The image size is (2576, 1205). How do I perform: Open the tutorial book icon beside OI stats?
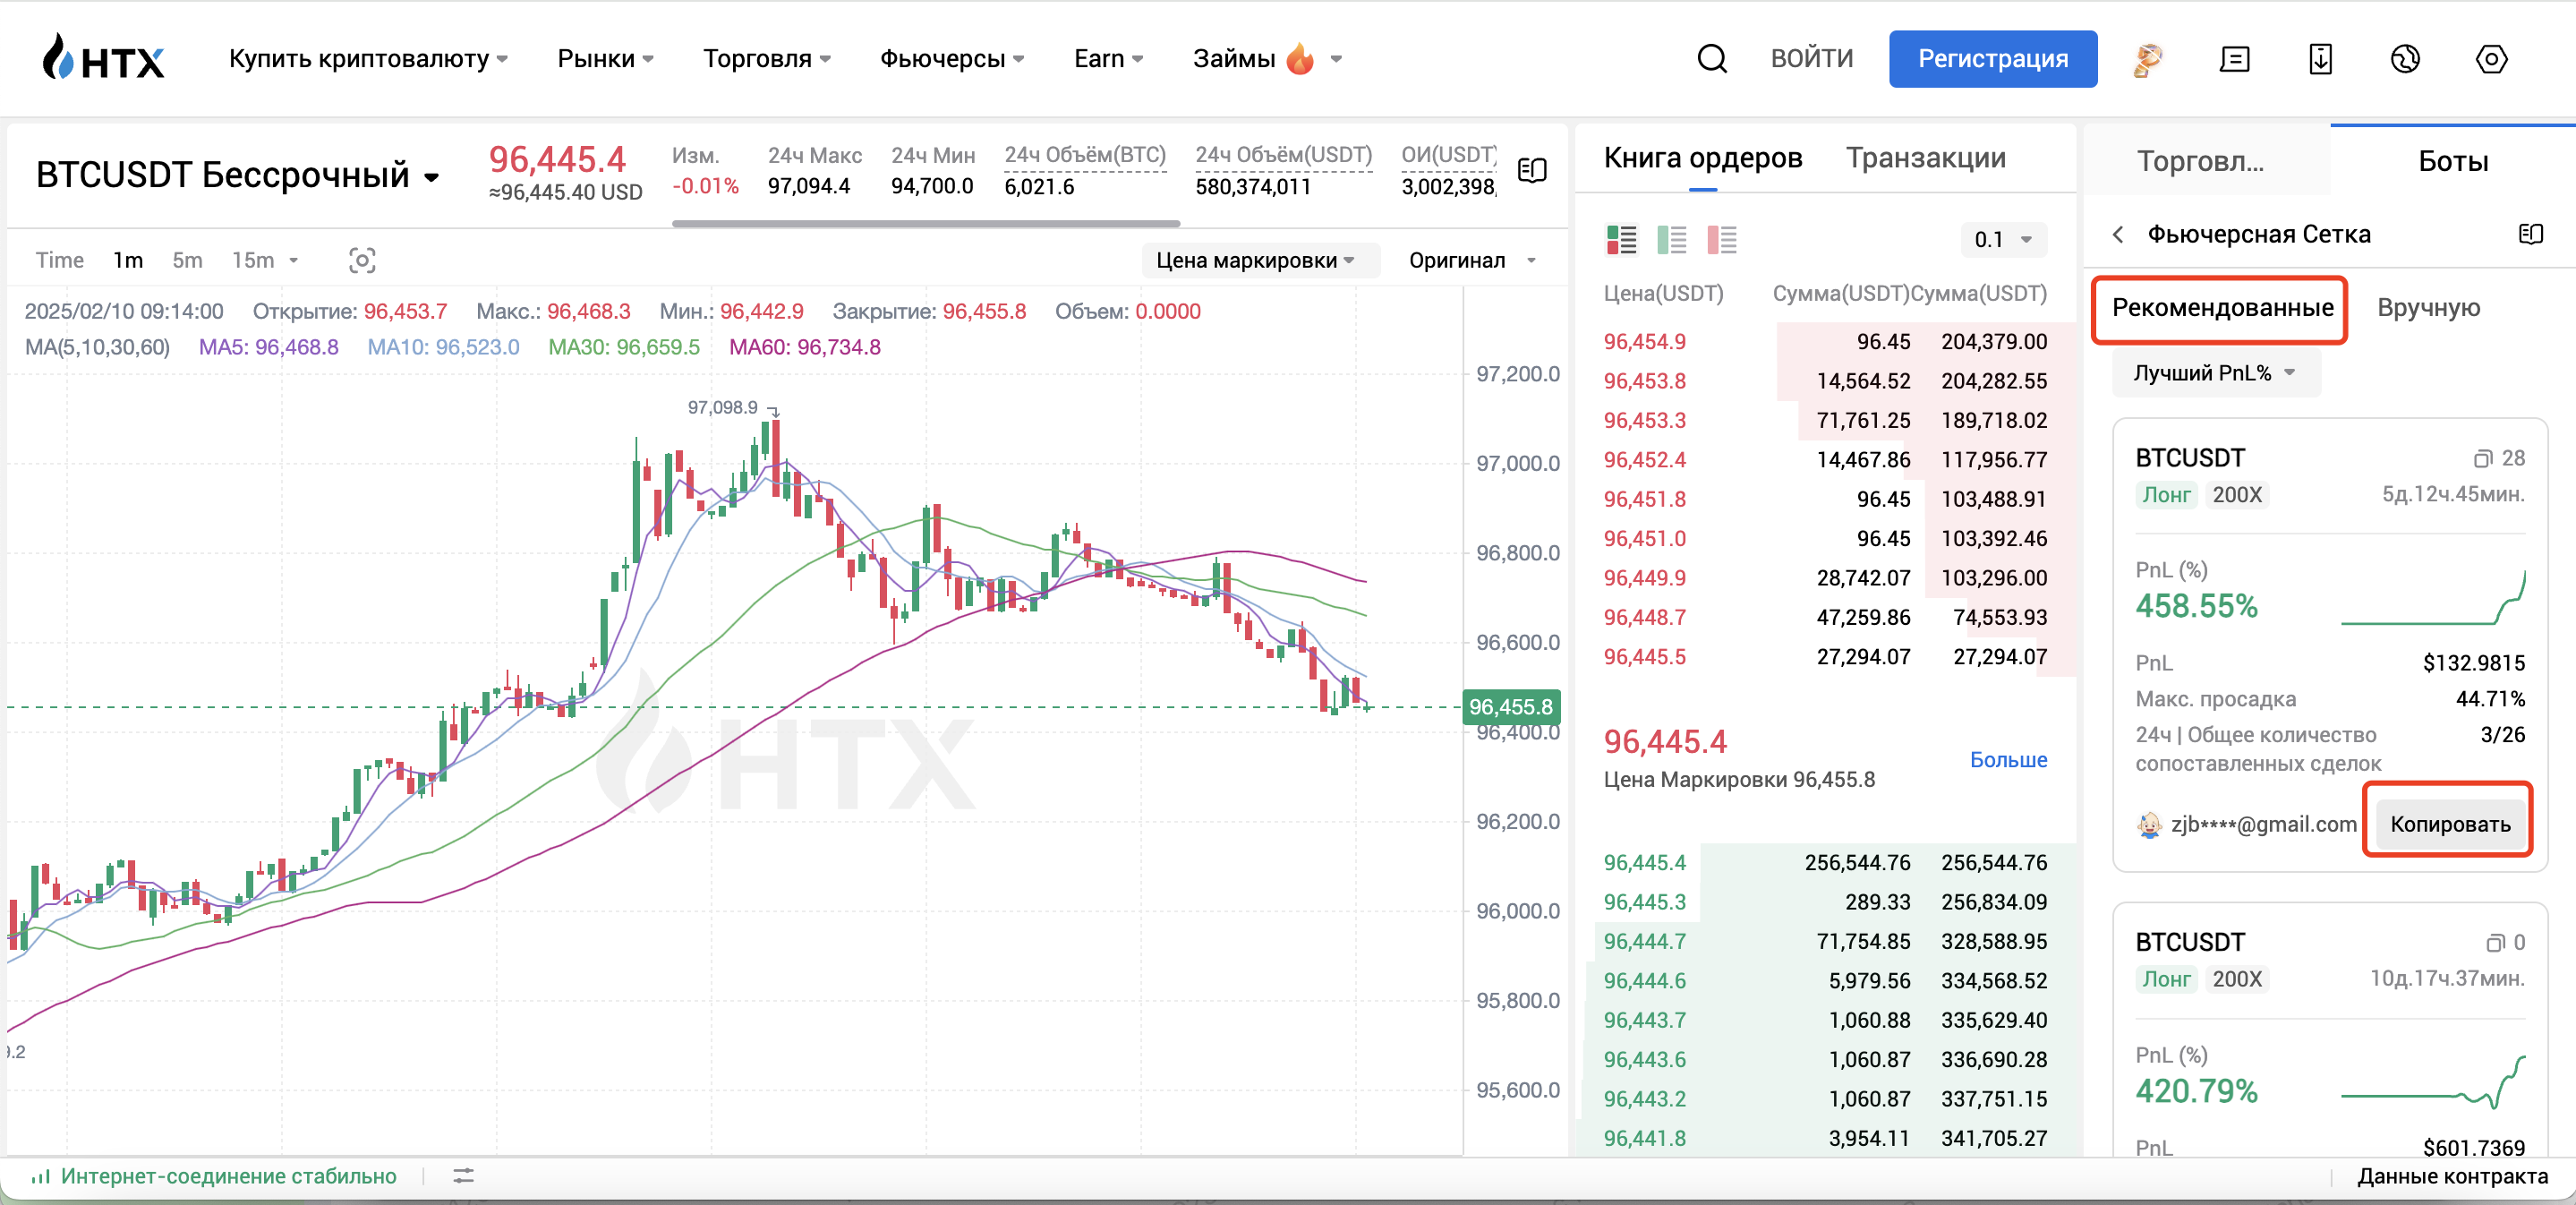click(1532, 171)
